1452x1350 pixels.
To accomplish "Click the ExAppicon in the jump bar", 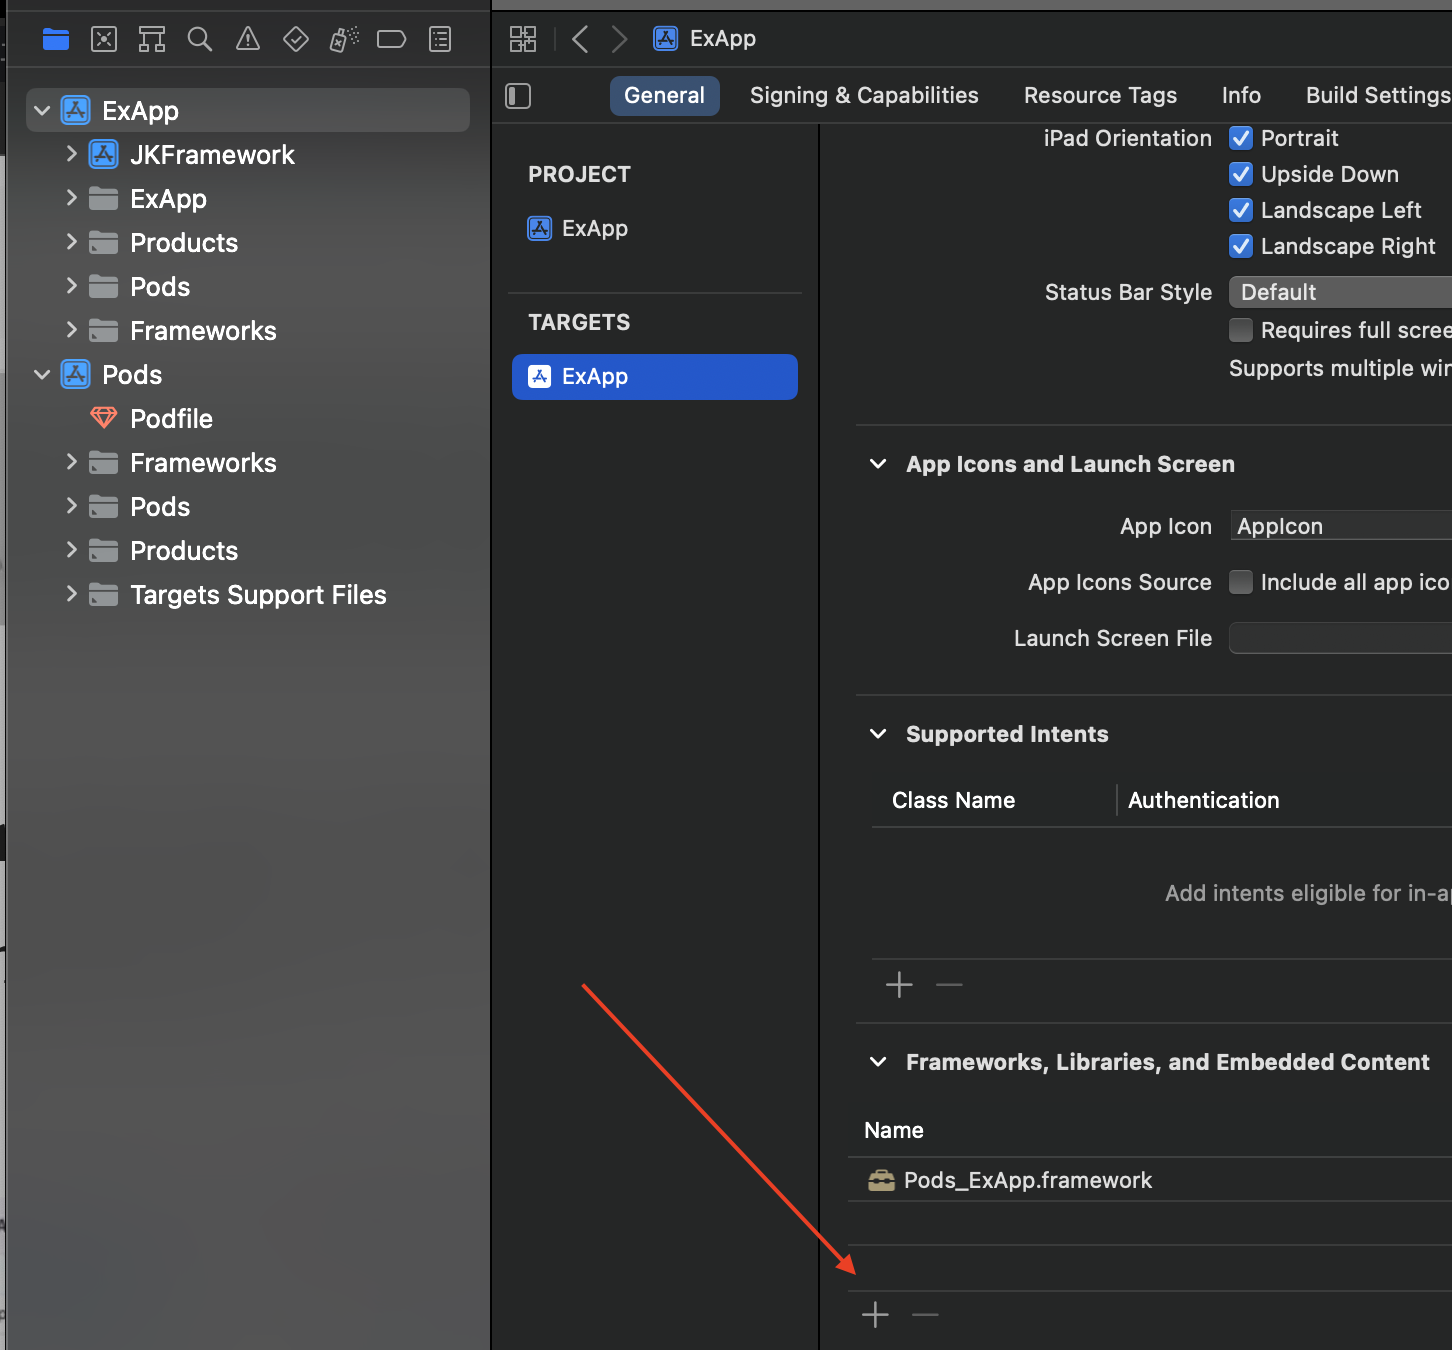I will [665, 39].
